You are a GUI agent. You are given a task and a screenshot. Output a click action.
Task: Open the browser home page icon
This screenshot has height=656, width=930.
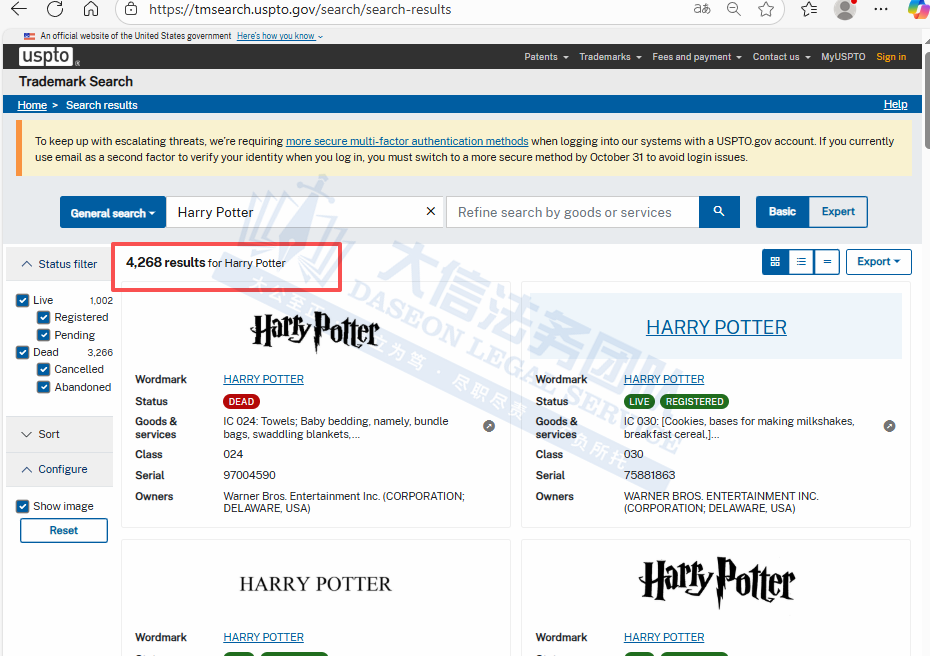tap(91, 8)
